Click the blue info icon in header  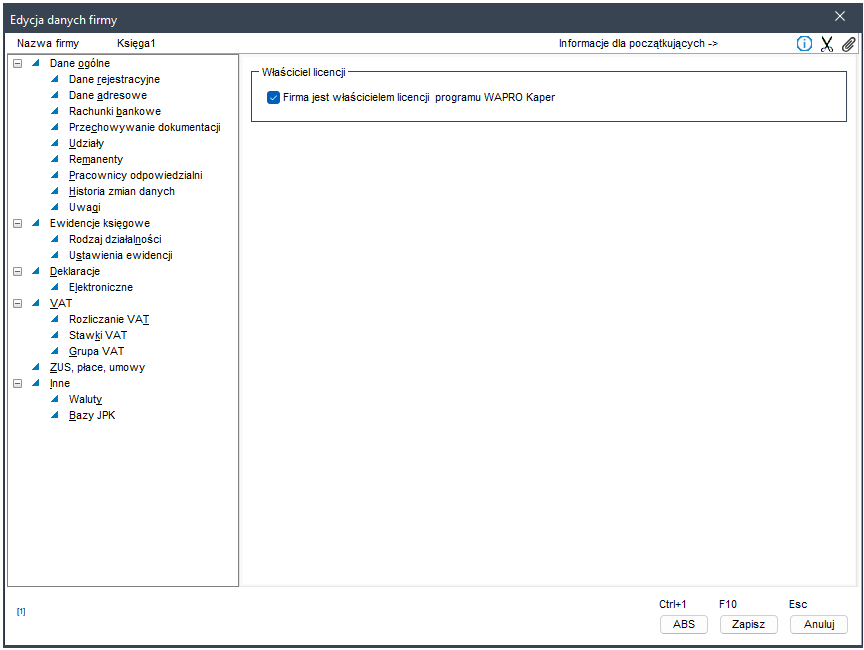click(804, 44)
